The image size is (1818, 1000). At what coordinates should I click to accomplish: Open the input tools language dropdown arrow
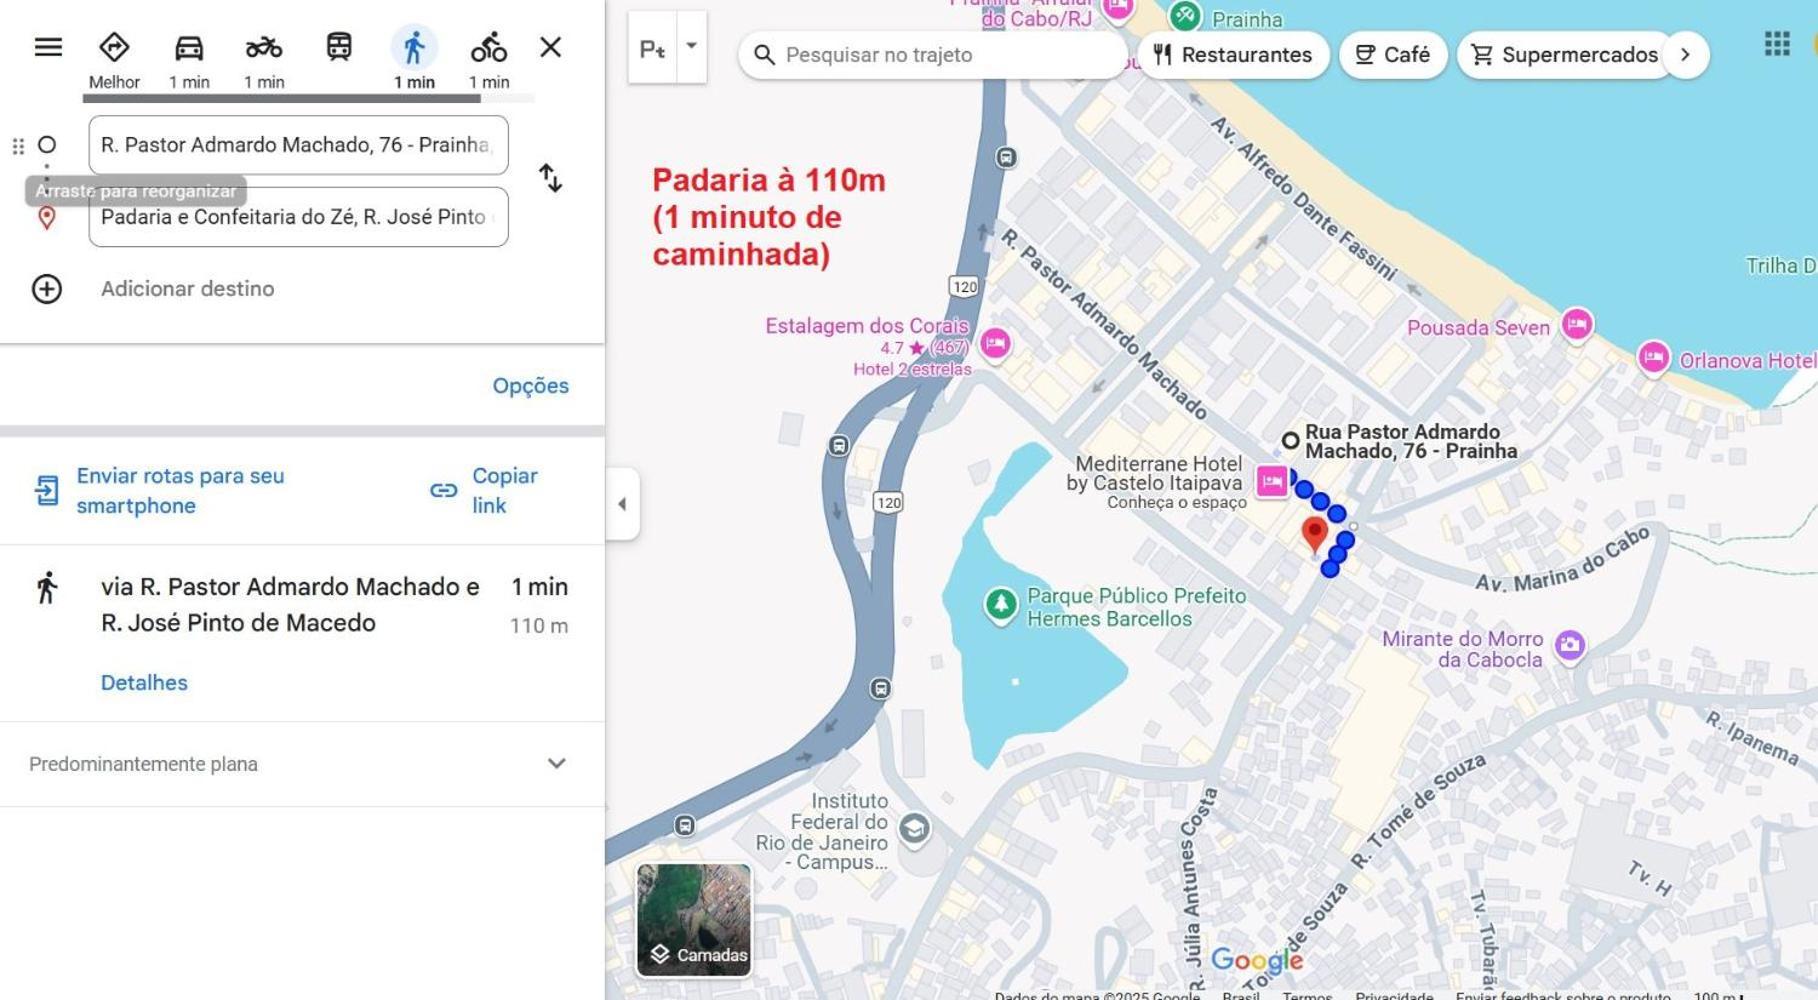coord(691,46)
